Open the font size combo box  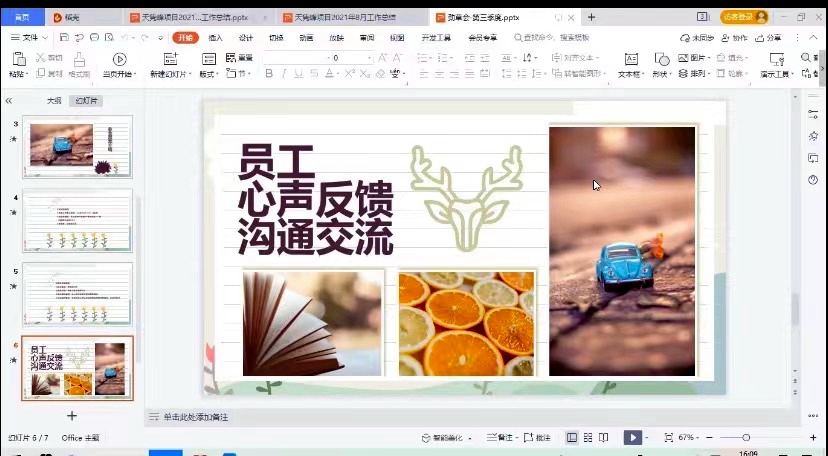pos(350,58)
